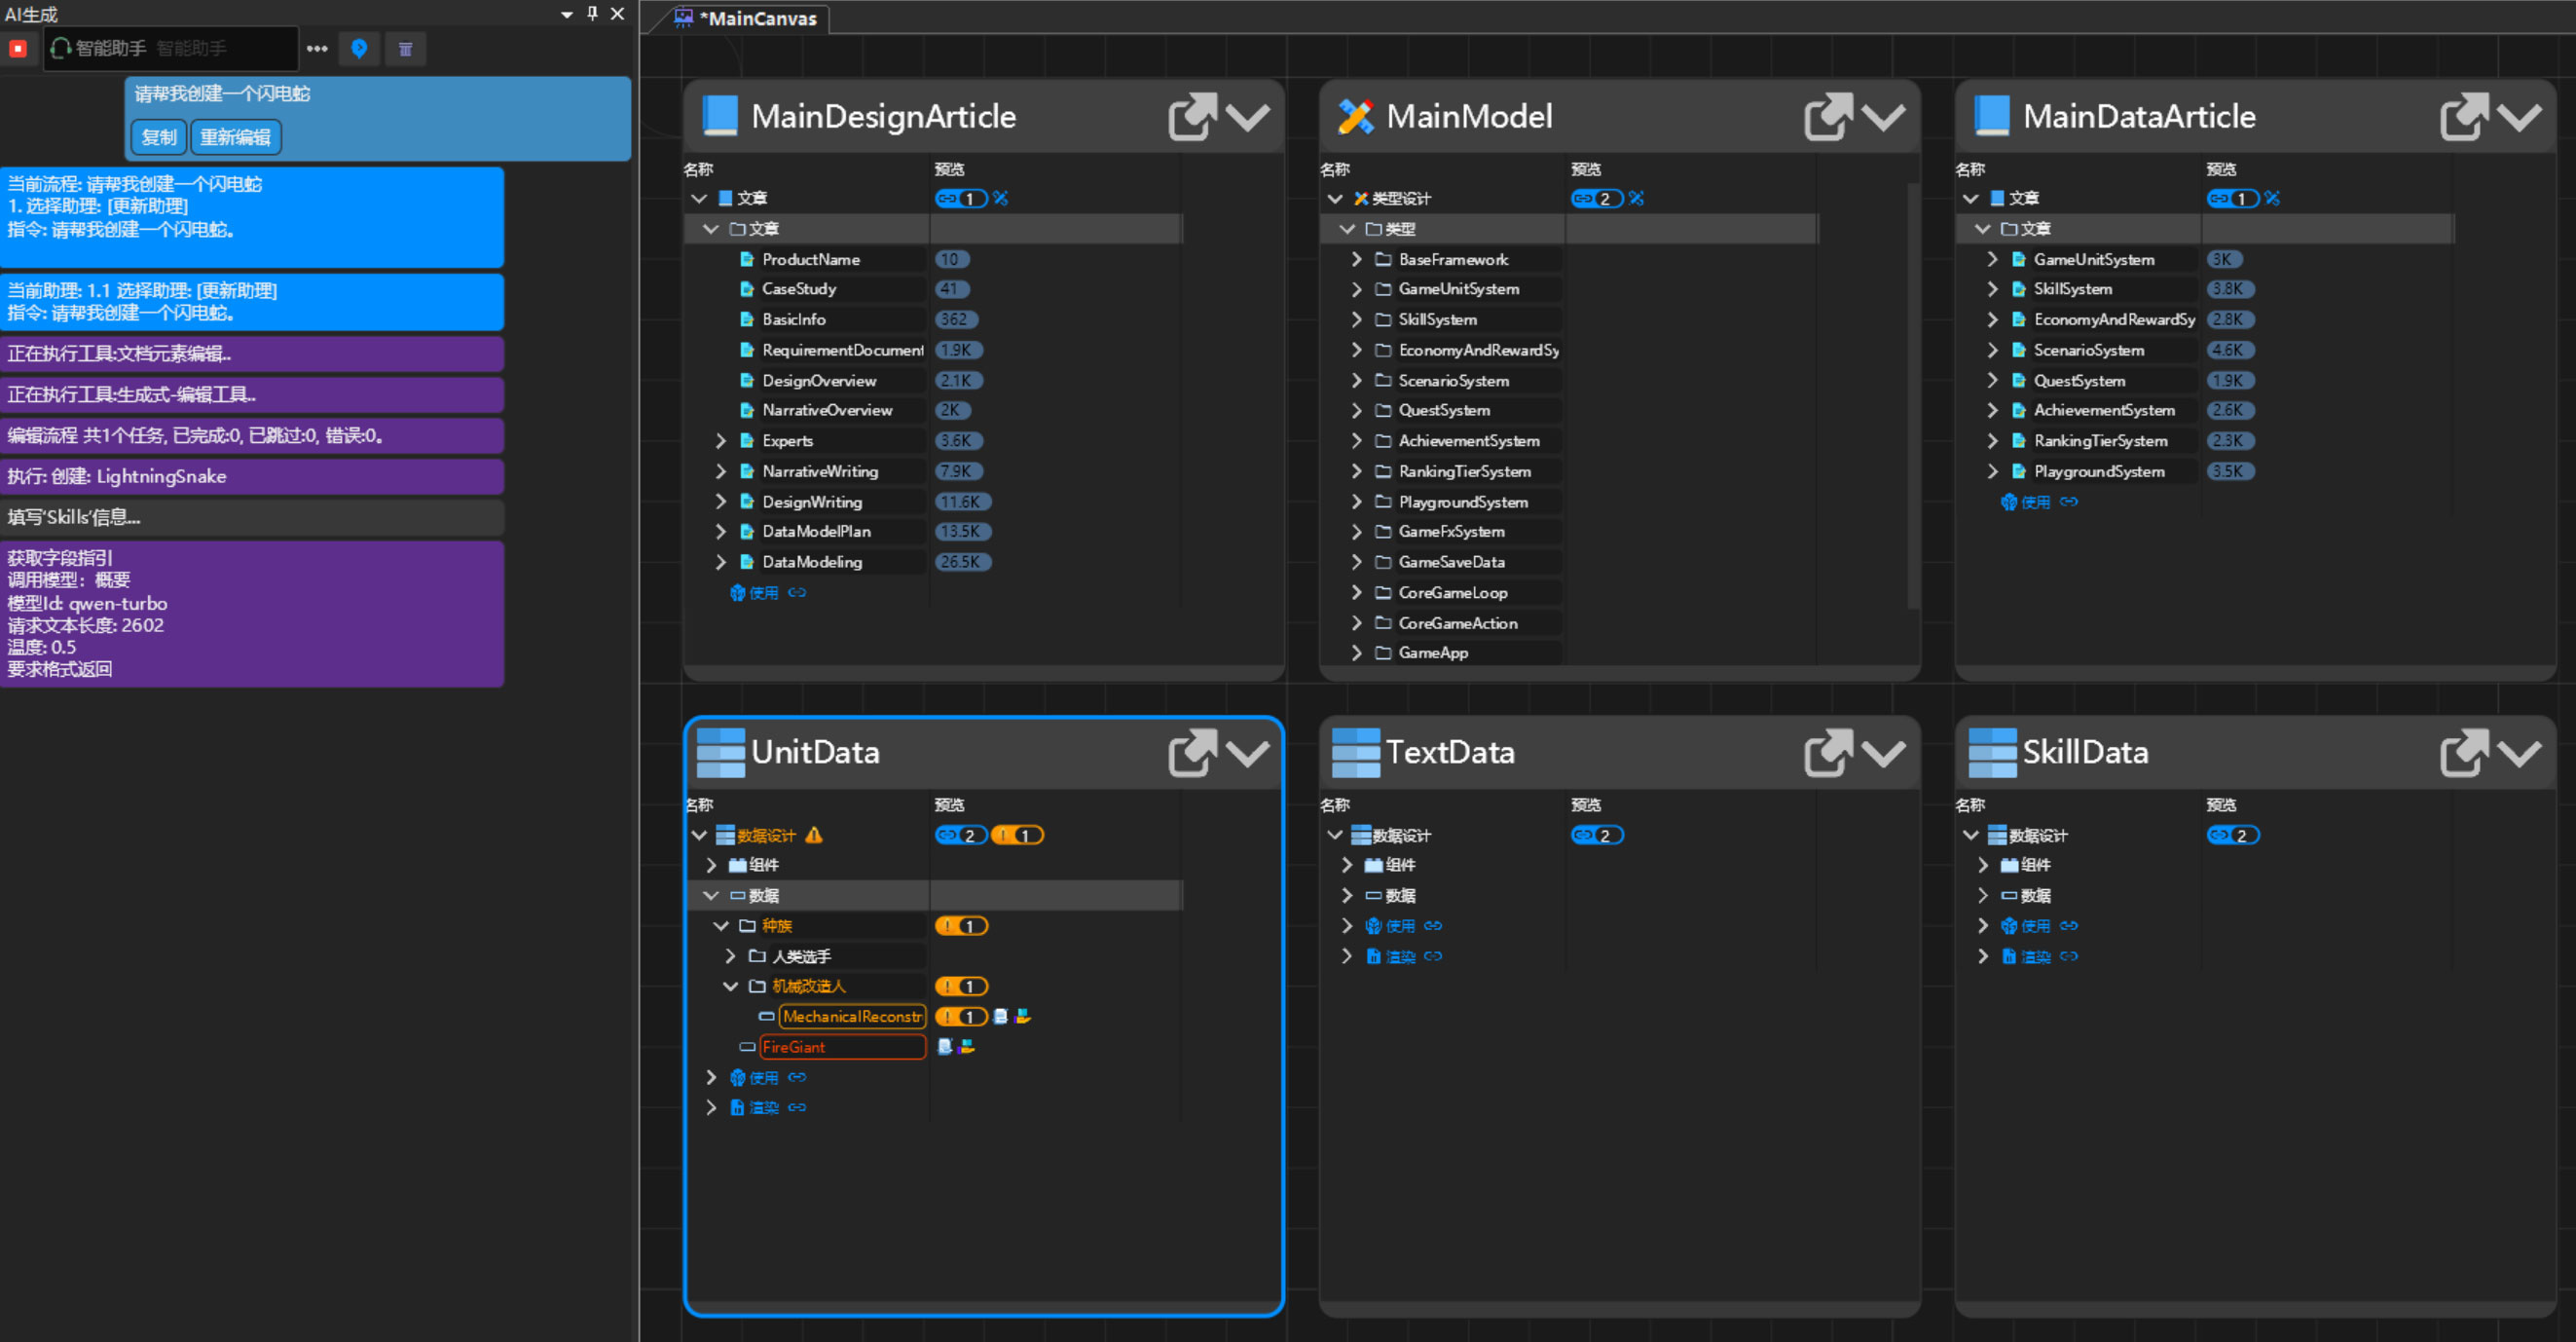
Task: Click the warning badge on the UnitData 数据设计 row
Action: pos(1017,835)
